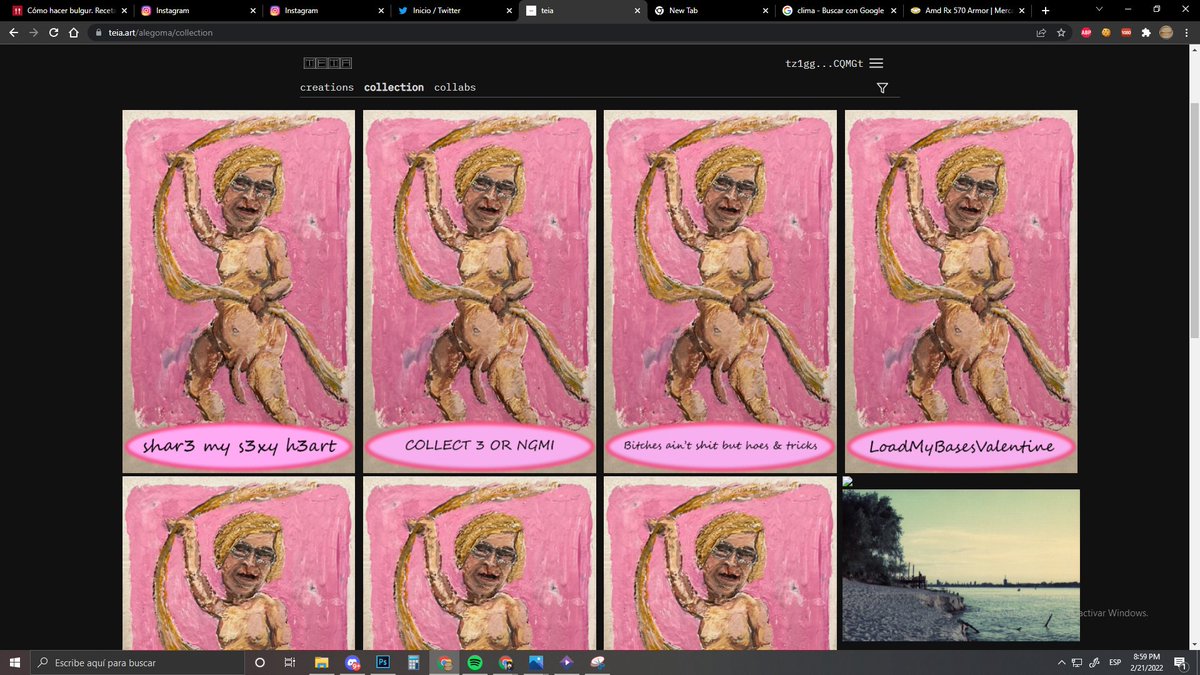The height and width of the screenshot is (675, 1200).
Task: Open the teia hamburger menu
Action: 876,63
